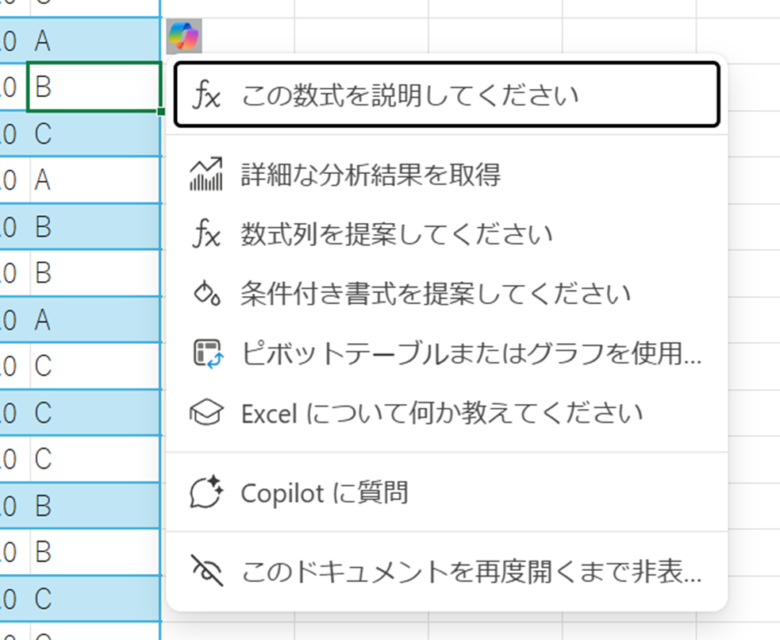The height and width of the screenshot is (640, 780).
Task: Select Excel について何か教えてください entry
Action: [442, 412]
